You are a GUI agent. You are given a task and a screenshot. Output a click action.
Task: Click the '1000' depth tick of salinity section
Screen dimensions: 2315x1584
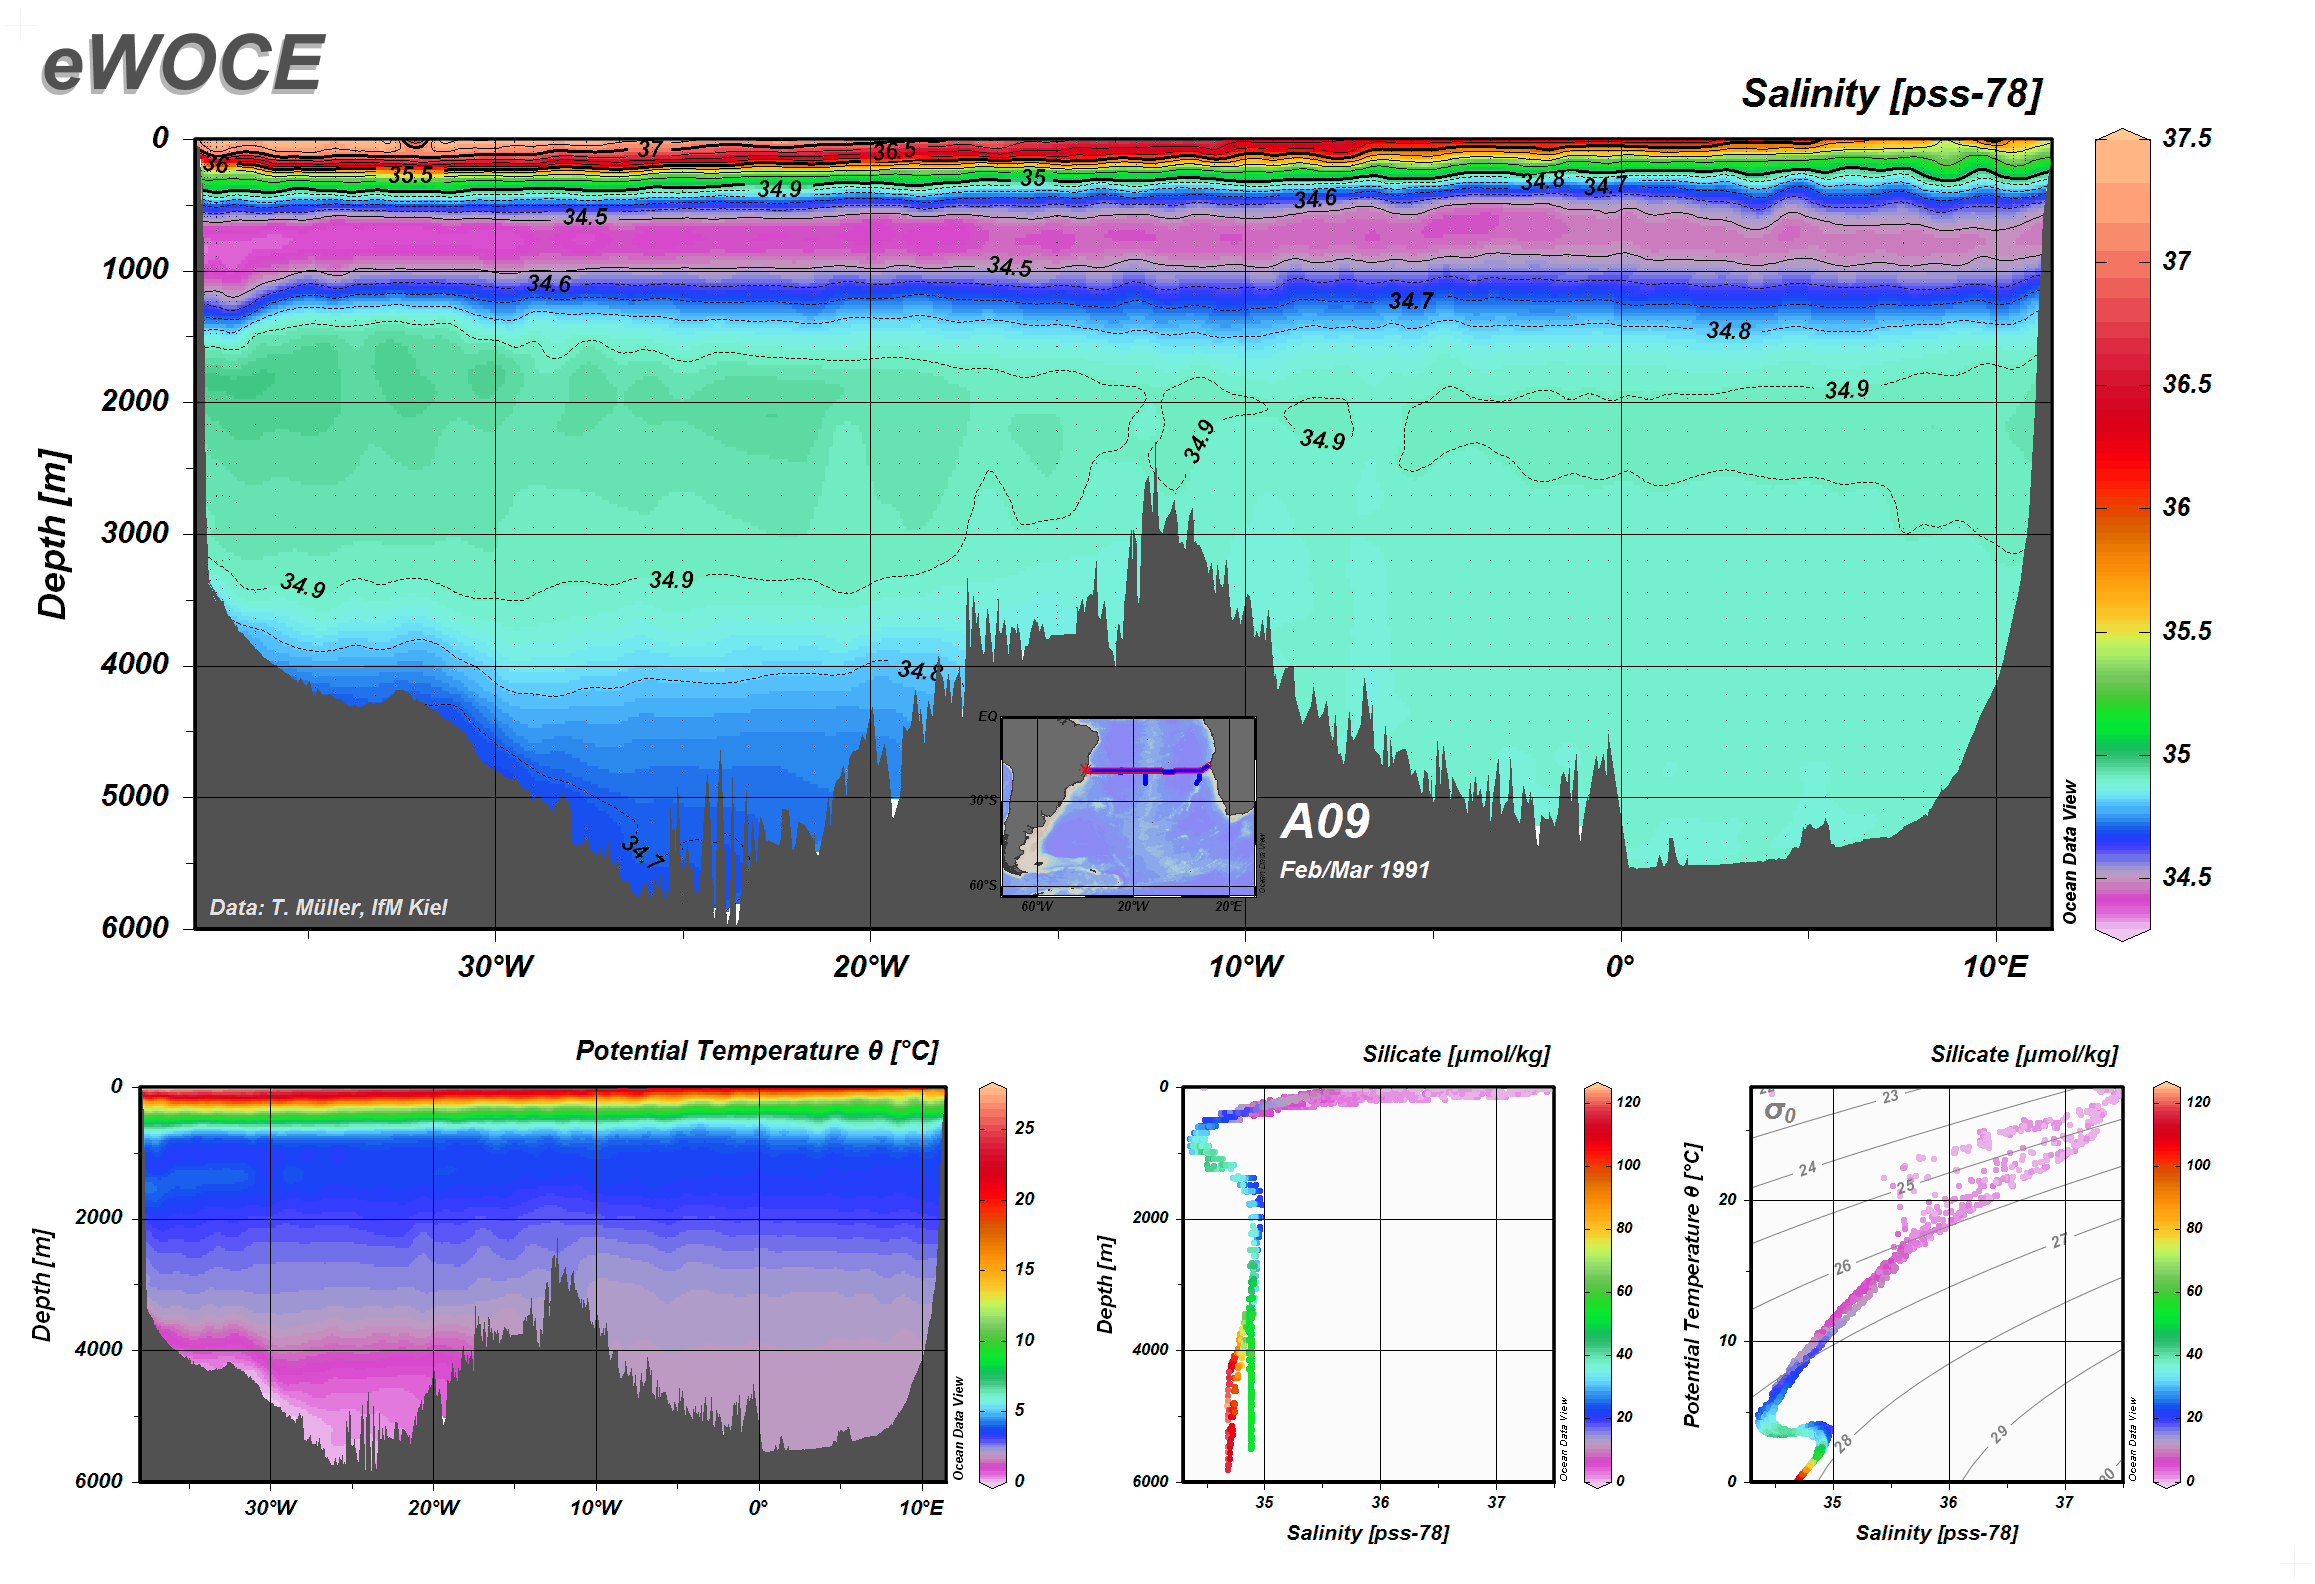pyautogui.click(x=135, y=269)
